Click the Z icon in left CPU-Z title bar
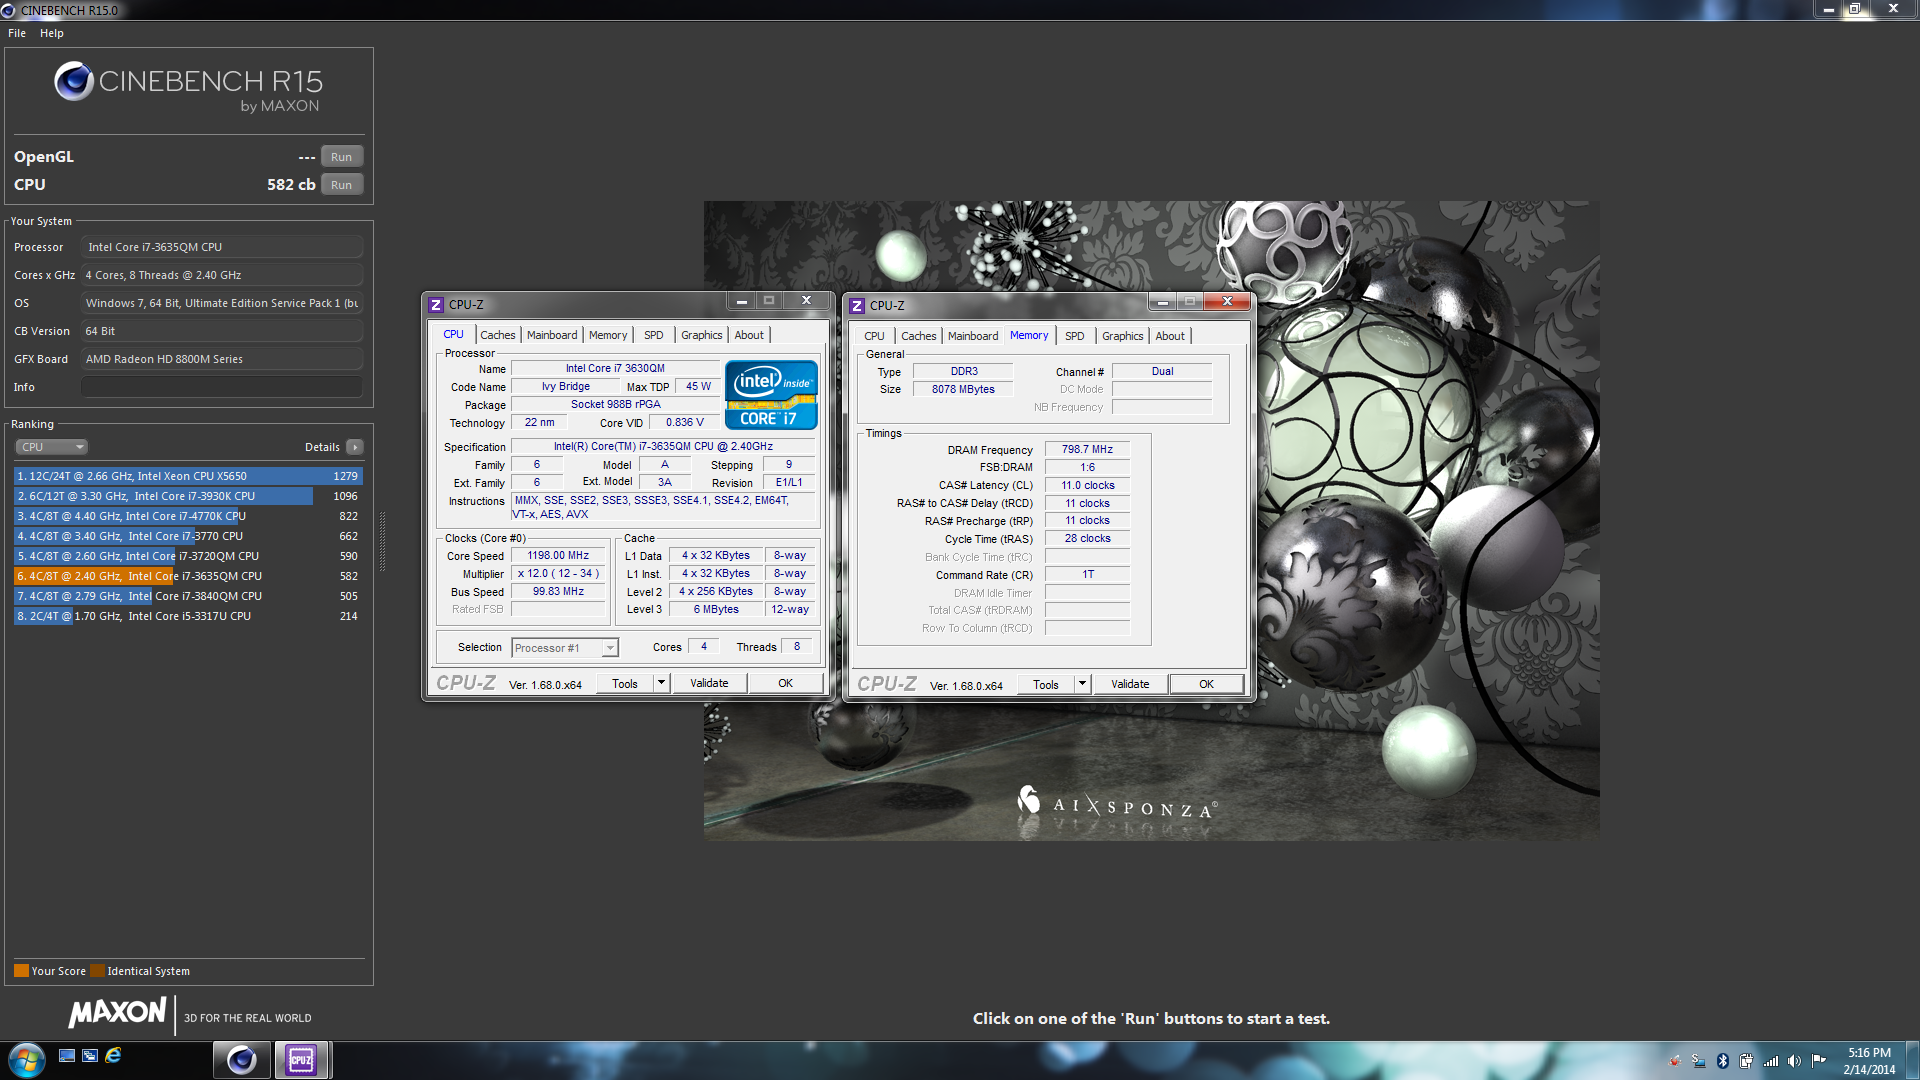Viewport: 1920px width, 1080px height. pos(436,305)
